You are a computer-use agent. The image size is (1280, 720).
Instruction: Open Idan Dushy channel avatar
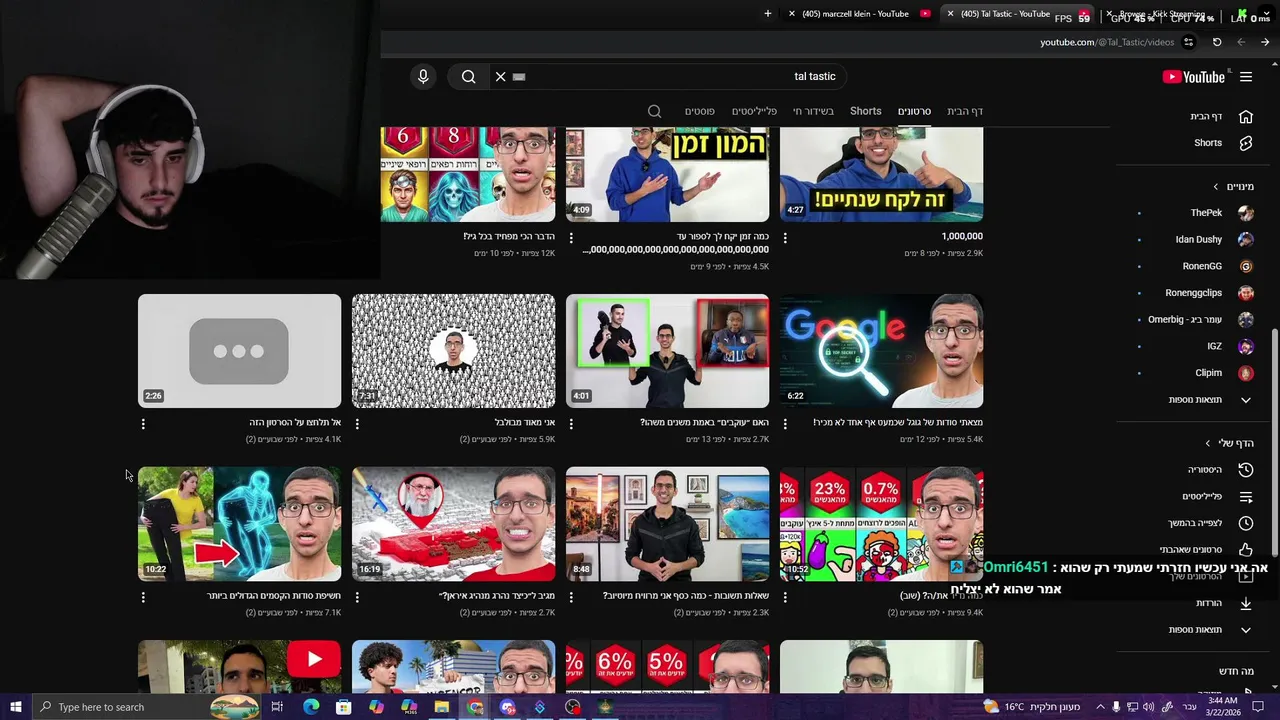tap(1246, 240)
